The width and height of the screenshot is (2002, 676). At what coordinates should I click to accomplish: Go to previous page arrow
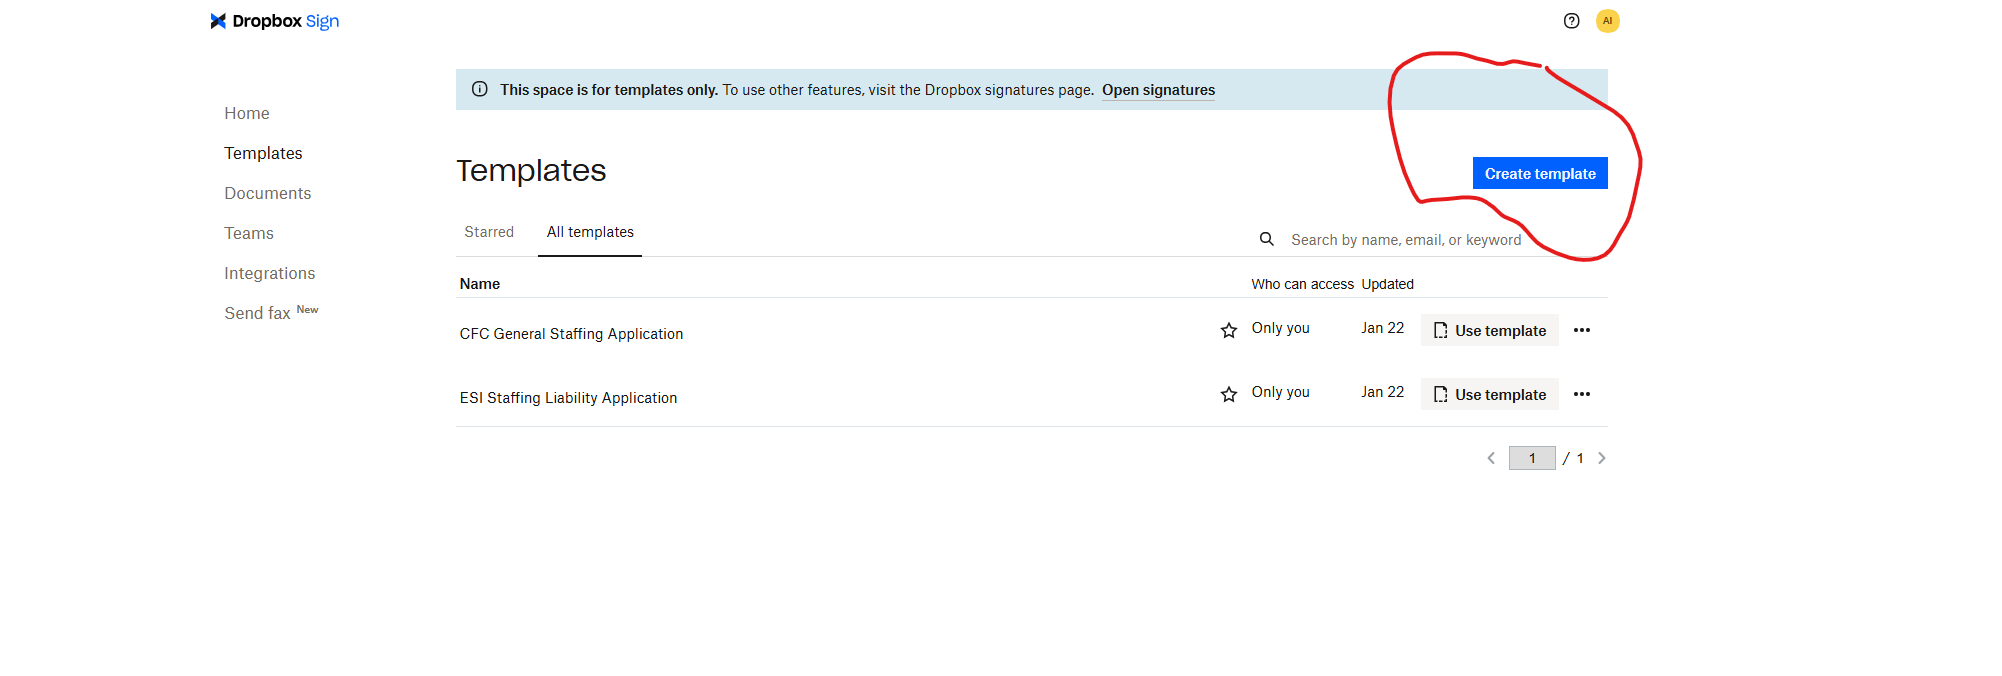1491,458
